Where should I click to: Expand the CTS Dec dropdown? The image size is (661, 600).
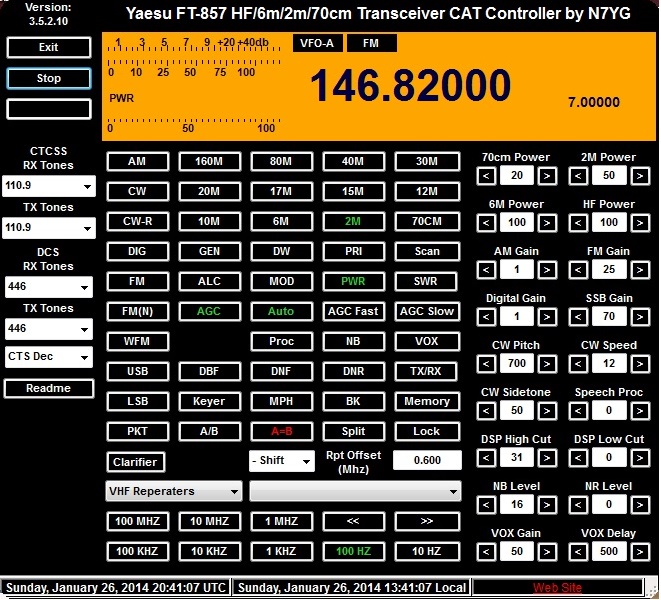coord(48,357)
